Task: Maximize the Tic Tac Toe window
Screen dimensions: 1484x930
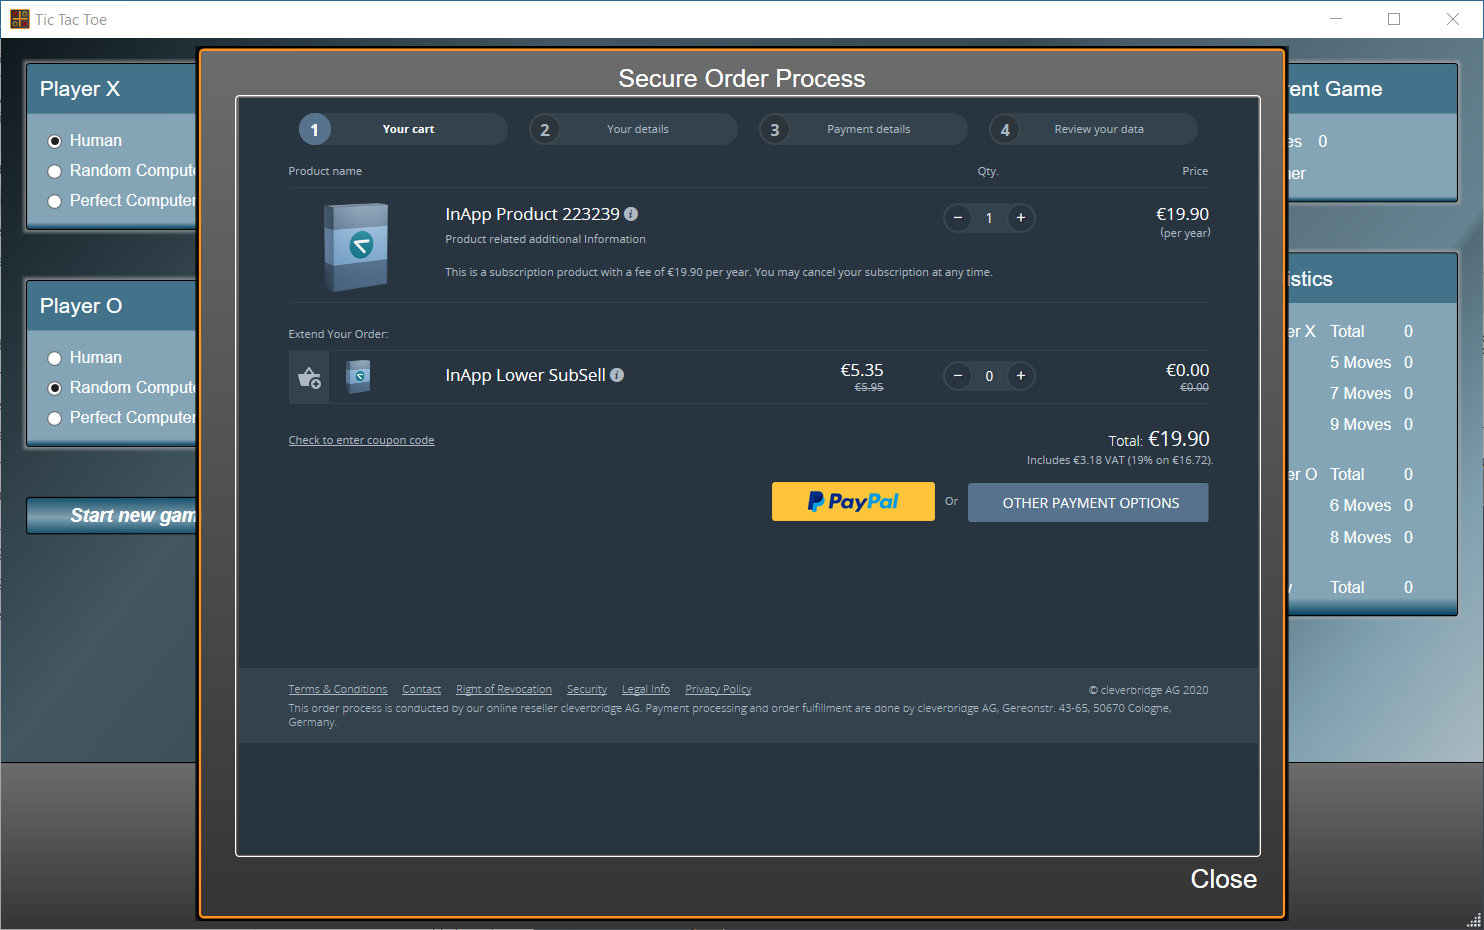Action: [x=1394, y=19]
